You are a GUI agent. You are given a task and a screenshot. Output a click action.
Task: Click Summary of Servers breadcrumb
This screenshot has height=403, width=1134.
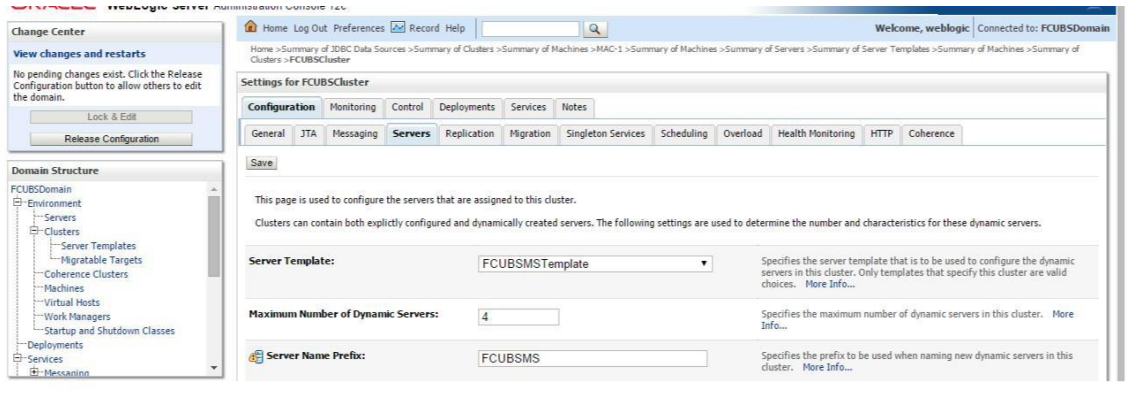pyautogui.click(x=766, y=49)
